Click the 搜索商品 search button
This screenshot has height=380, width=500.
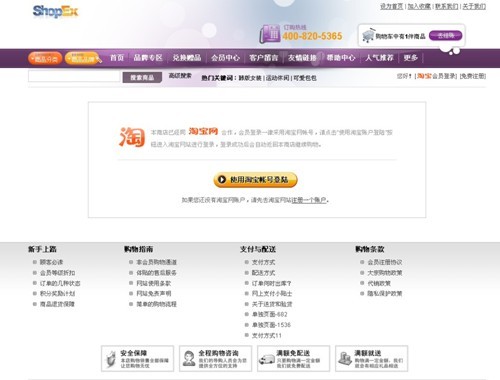tap(142, 77)
